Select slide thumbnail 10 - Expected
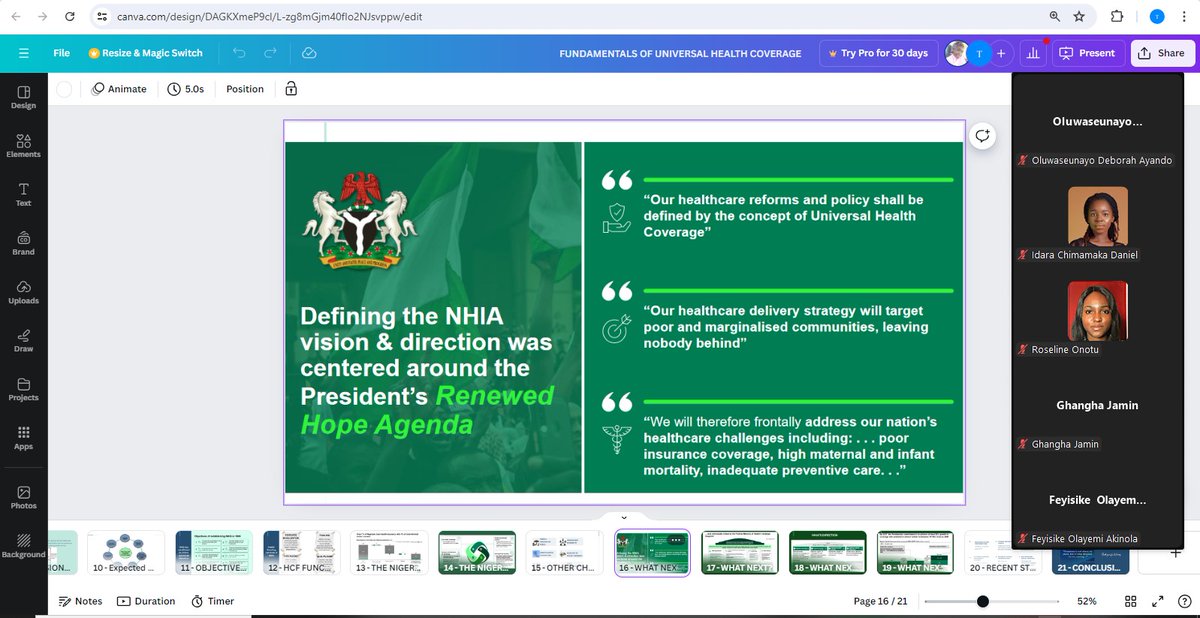 [125, 552]
